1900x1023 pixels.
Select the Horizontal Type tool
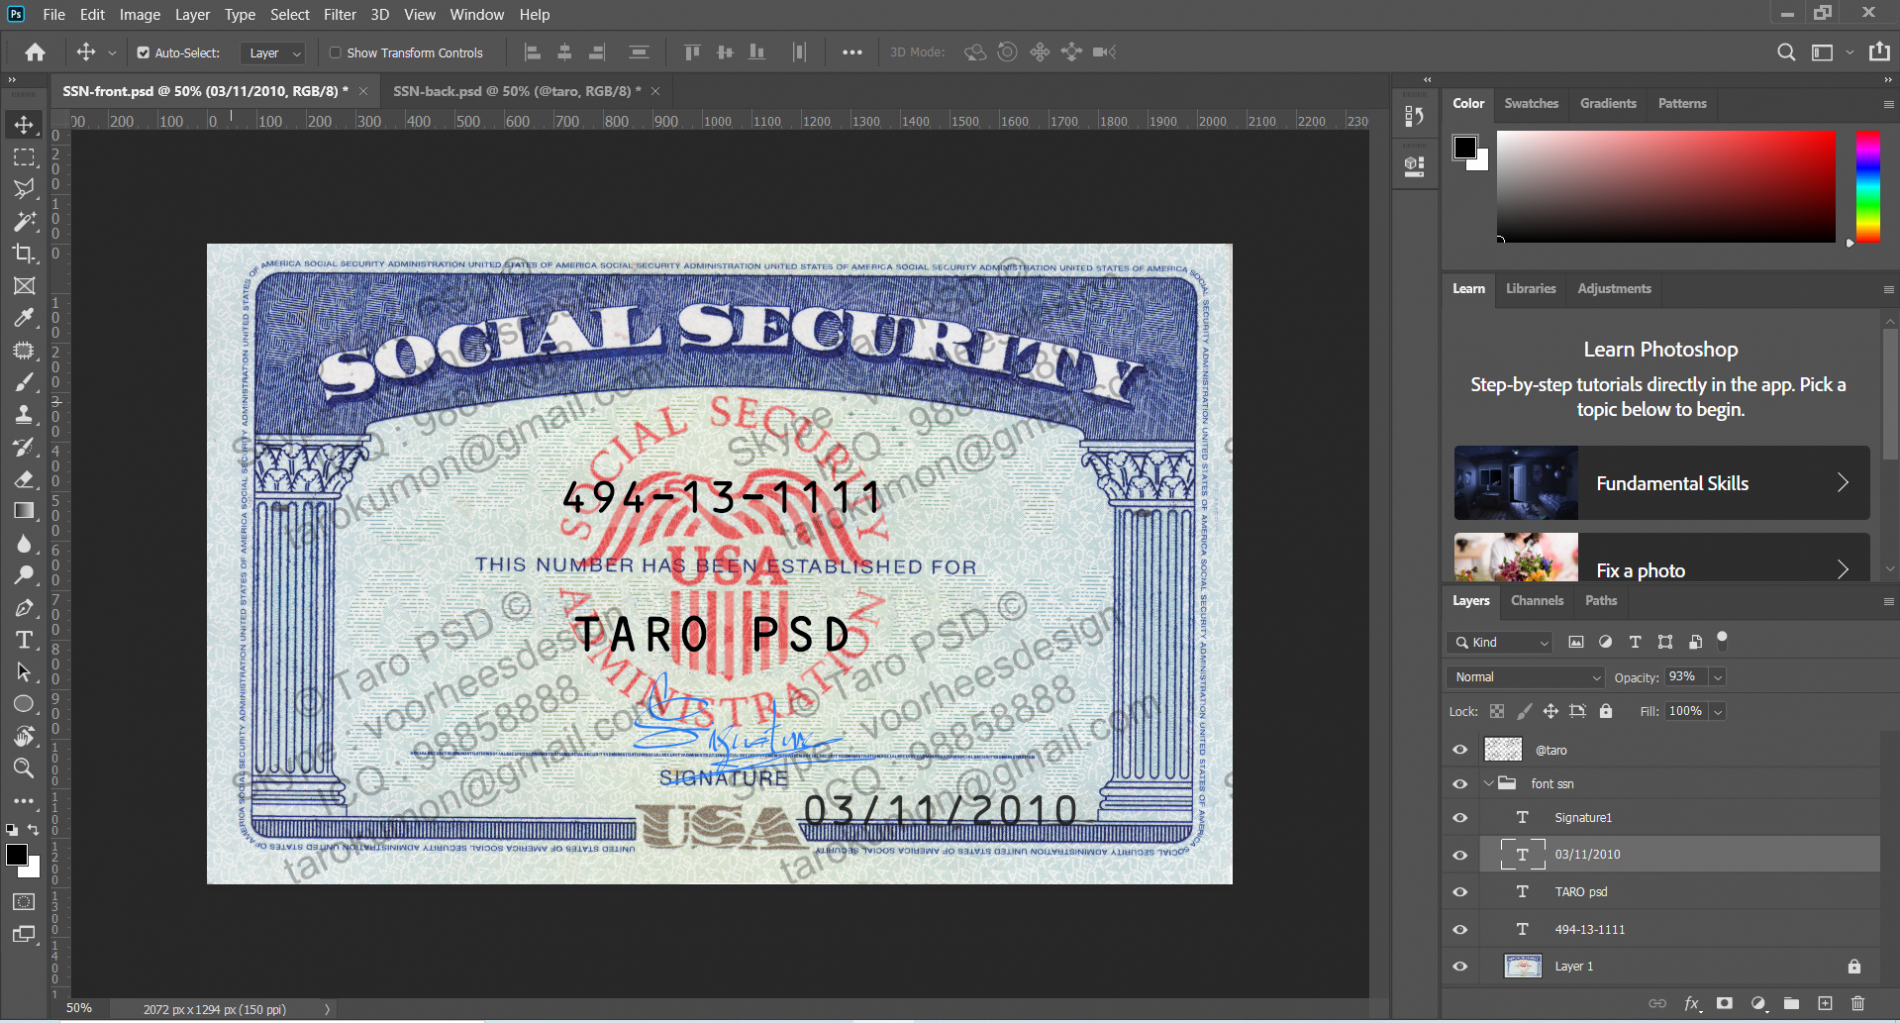click(24, 640)
